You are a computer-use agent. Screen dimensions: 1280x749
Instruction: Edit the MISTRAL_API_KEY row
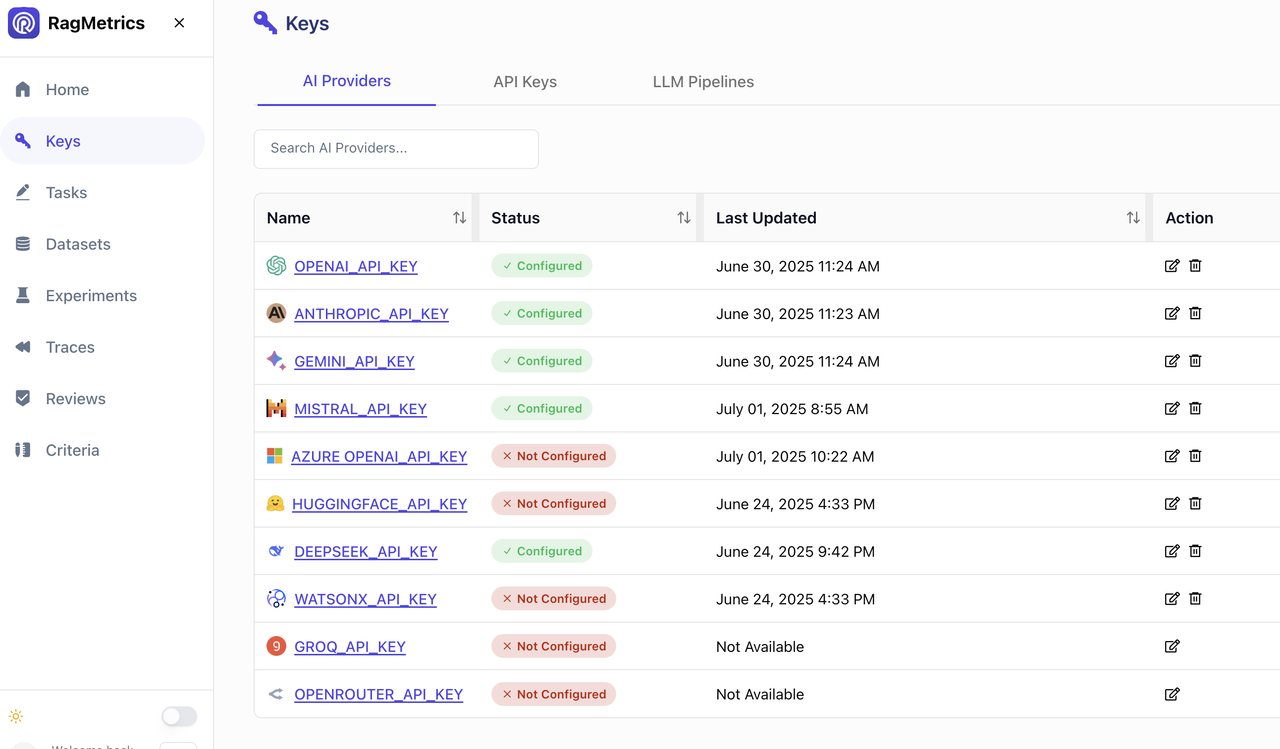tap(1172, 408)
